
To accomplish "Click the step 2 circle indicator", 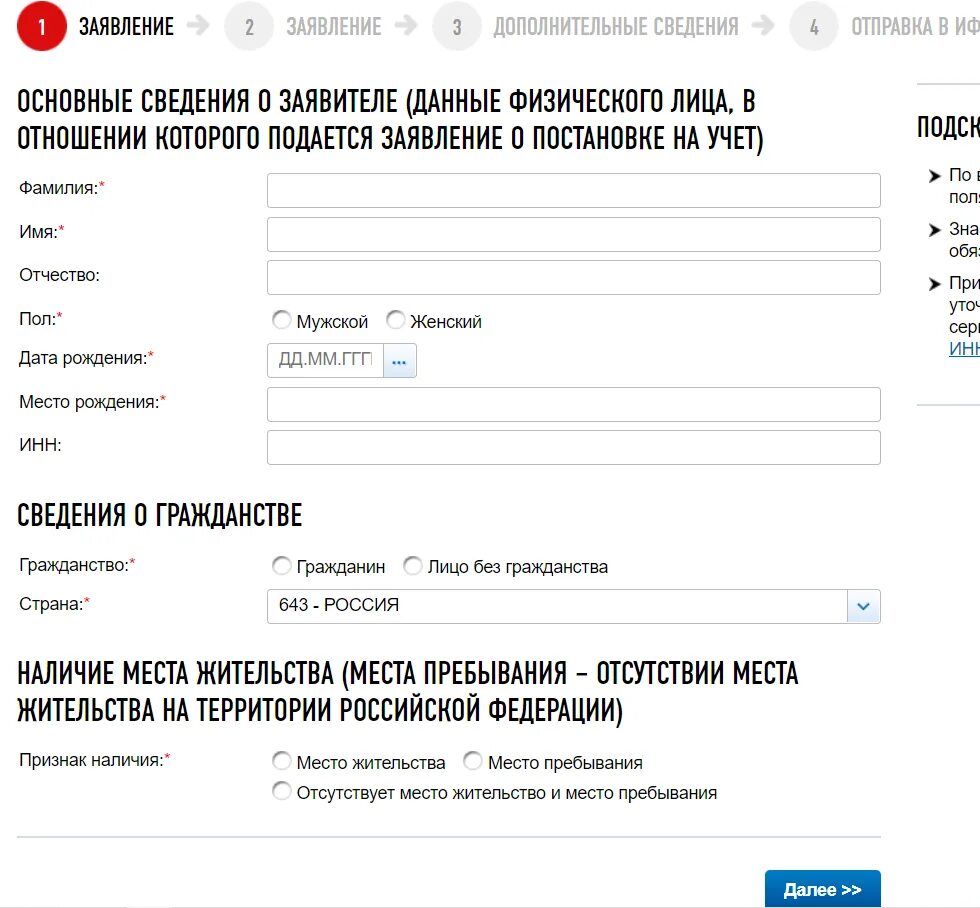I will 249,27.
